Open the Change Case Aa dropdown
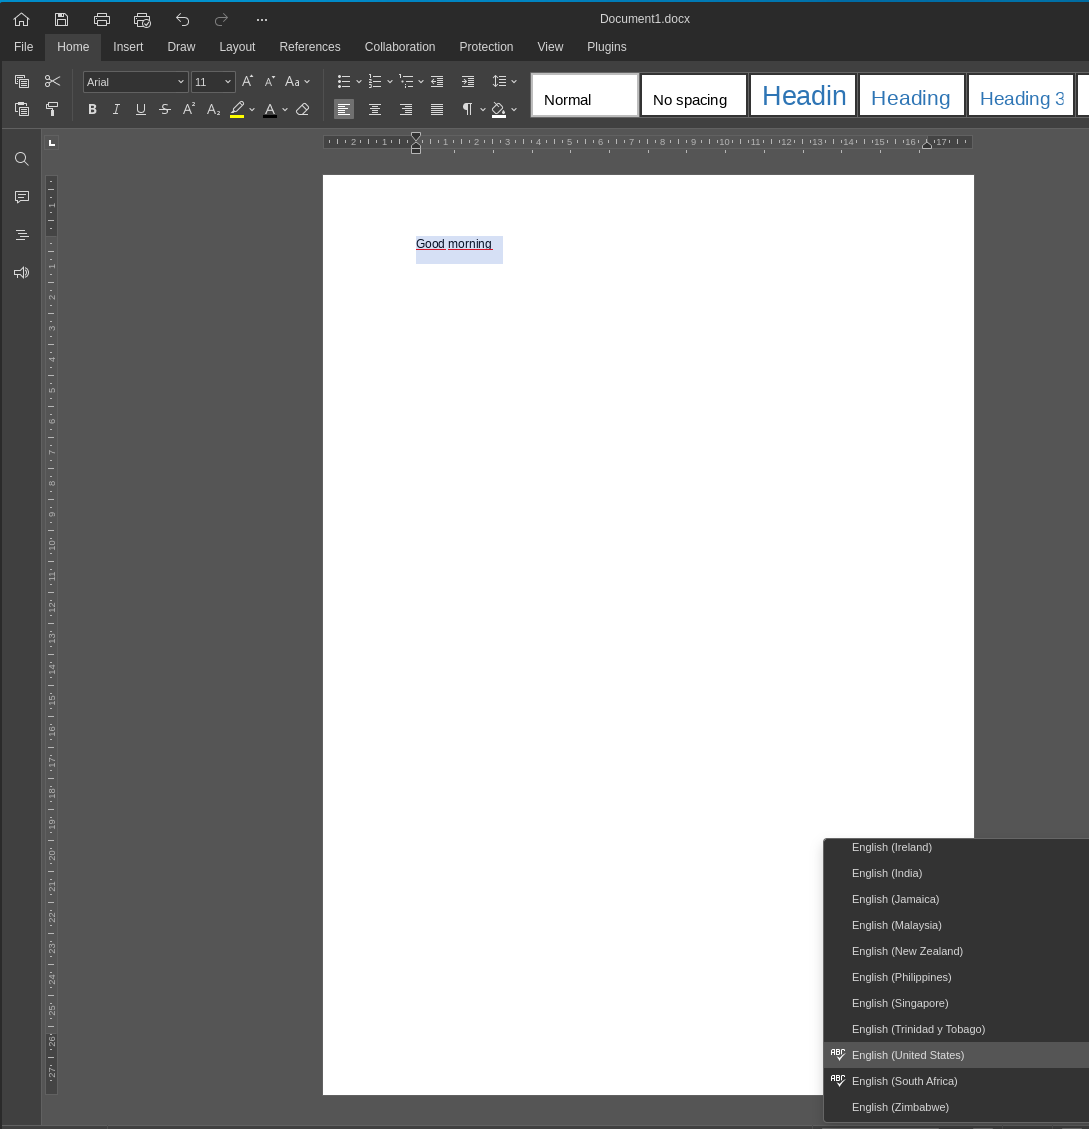1089x1129 pixels. pos(297,81)
